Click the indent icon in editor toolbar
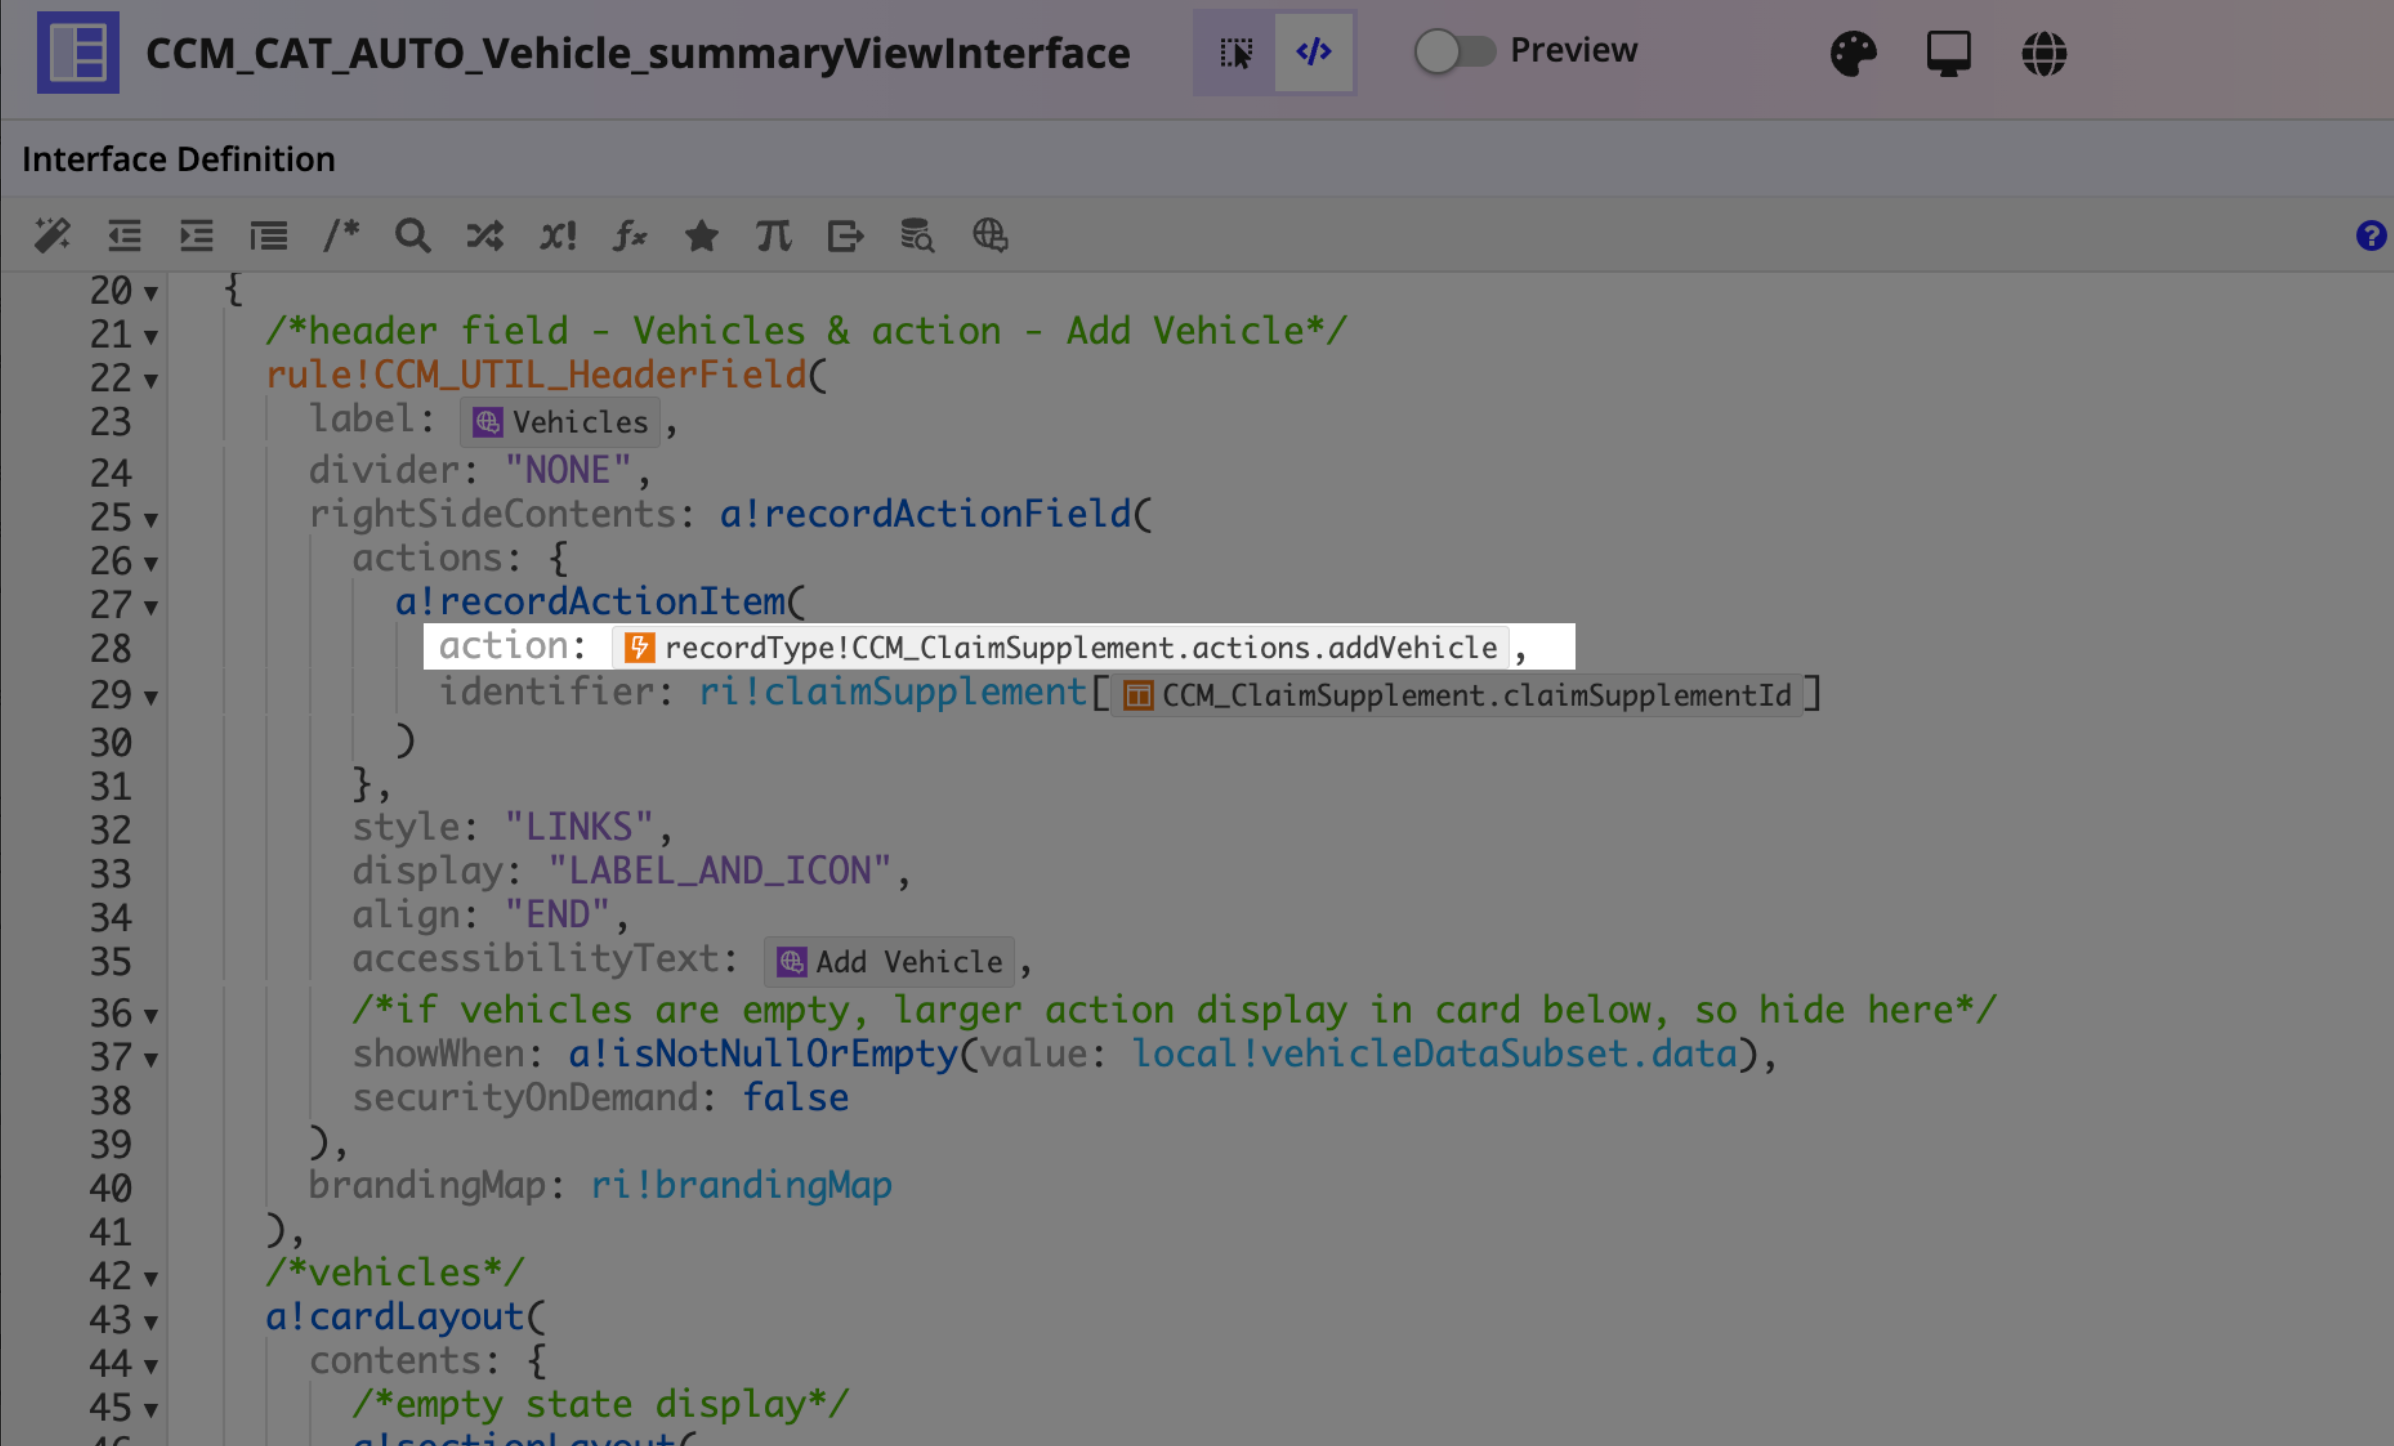Screen dimensions: 2394x1446 [196, 236]
